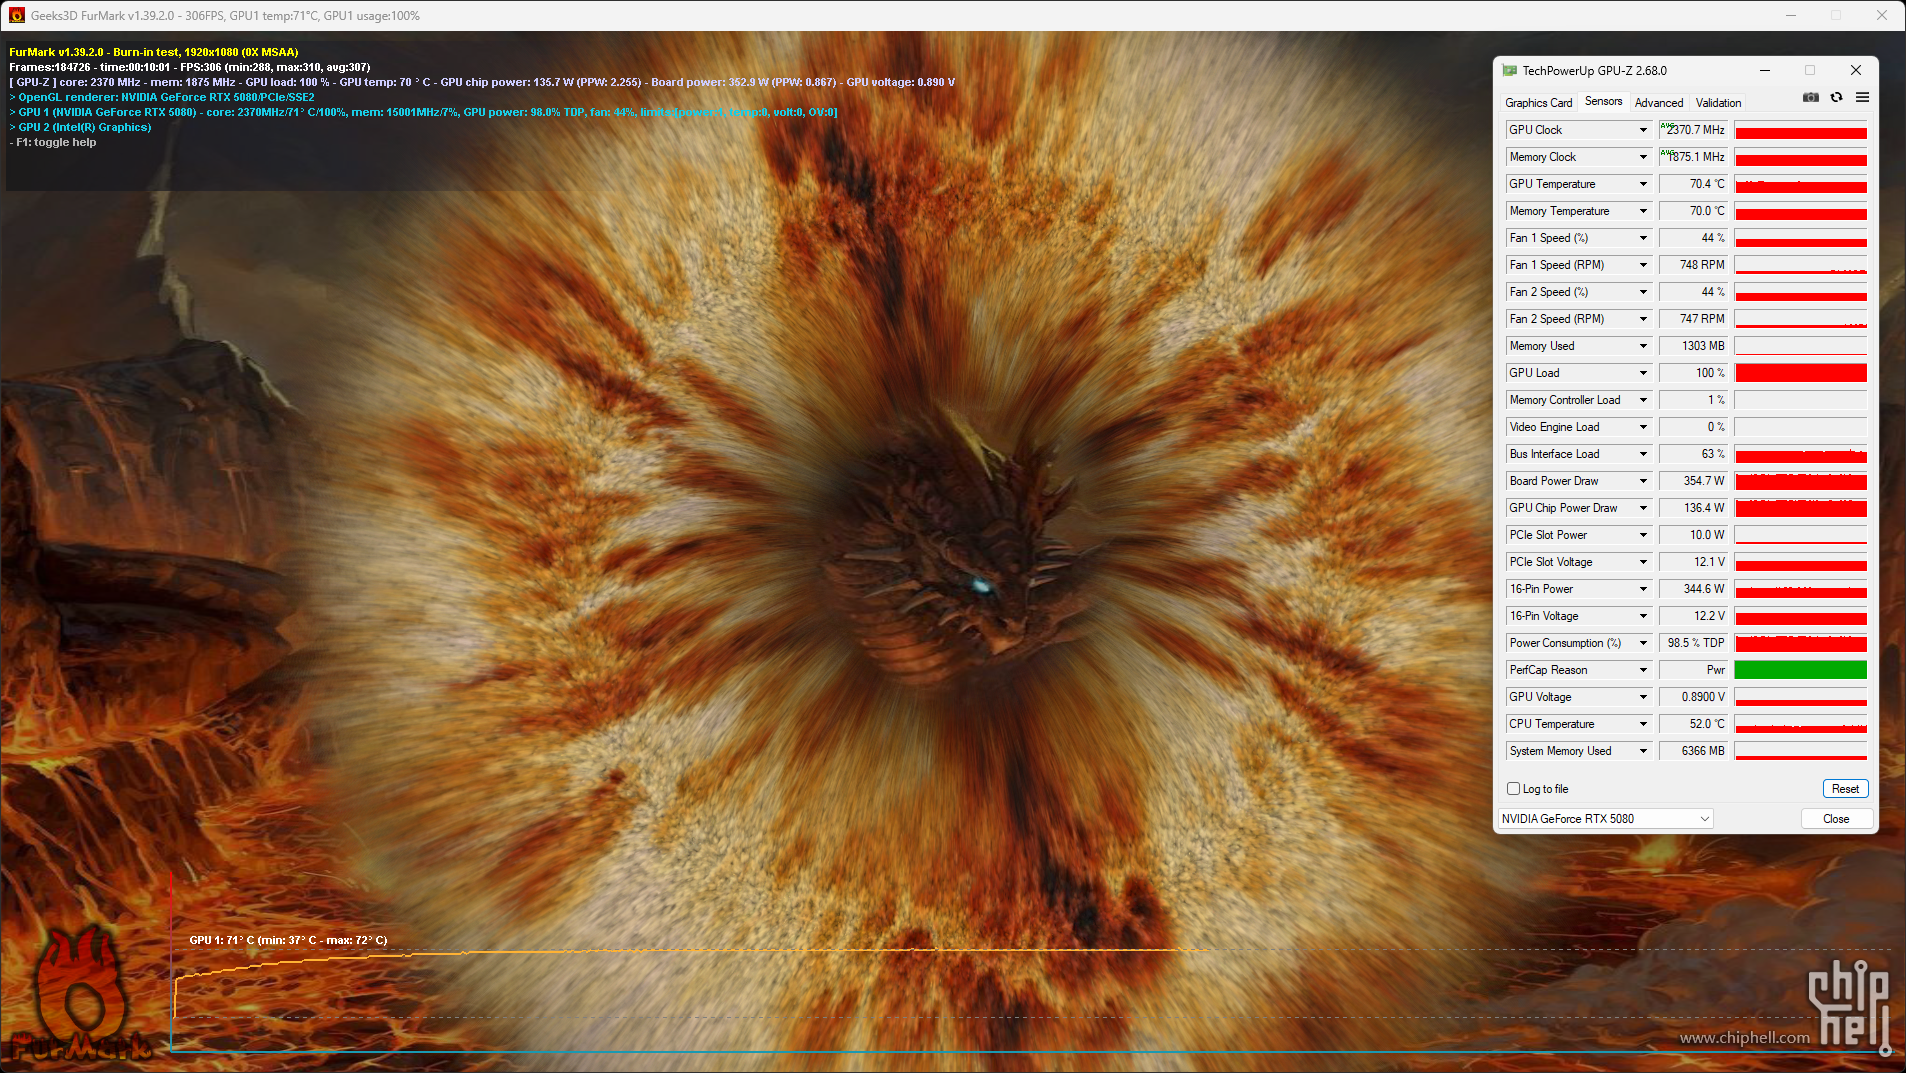Expand the System Memory Used dropdown
Screen dimensions: 1906x1073
(x=1643, y=751)
